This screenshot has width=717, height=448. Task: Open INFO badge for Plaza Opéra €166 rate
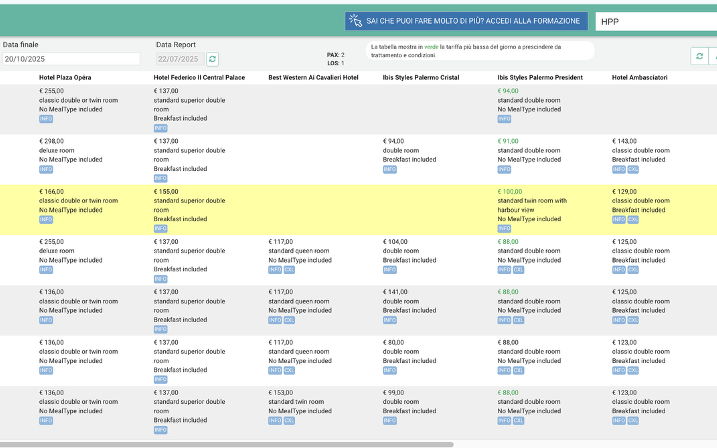[x=45, y=219]
